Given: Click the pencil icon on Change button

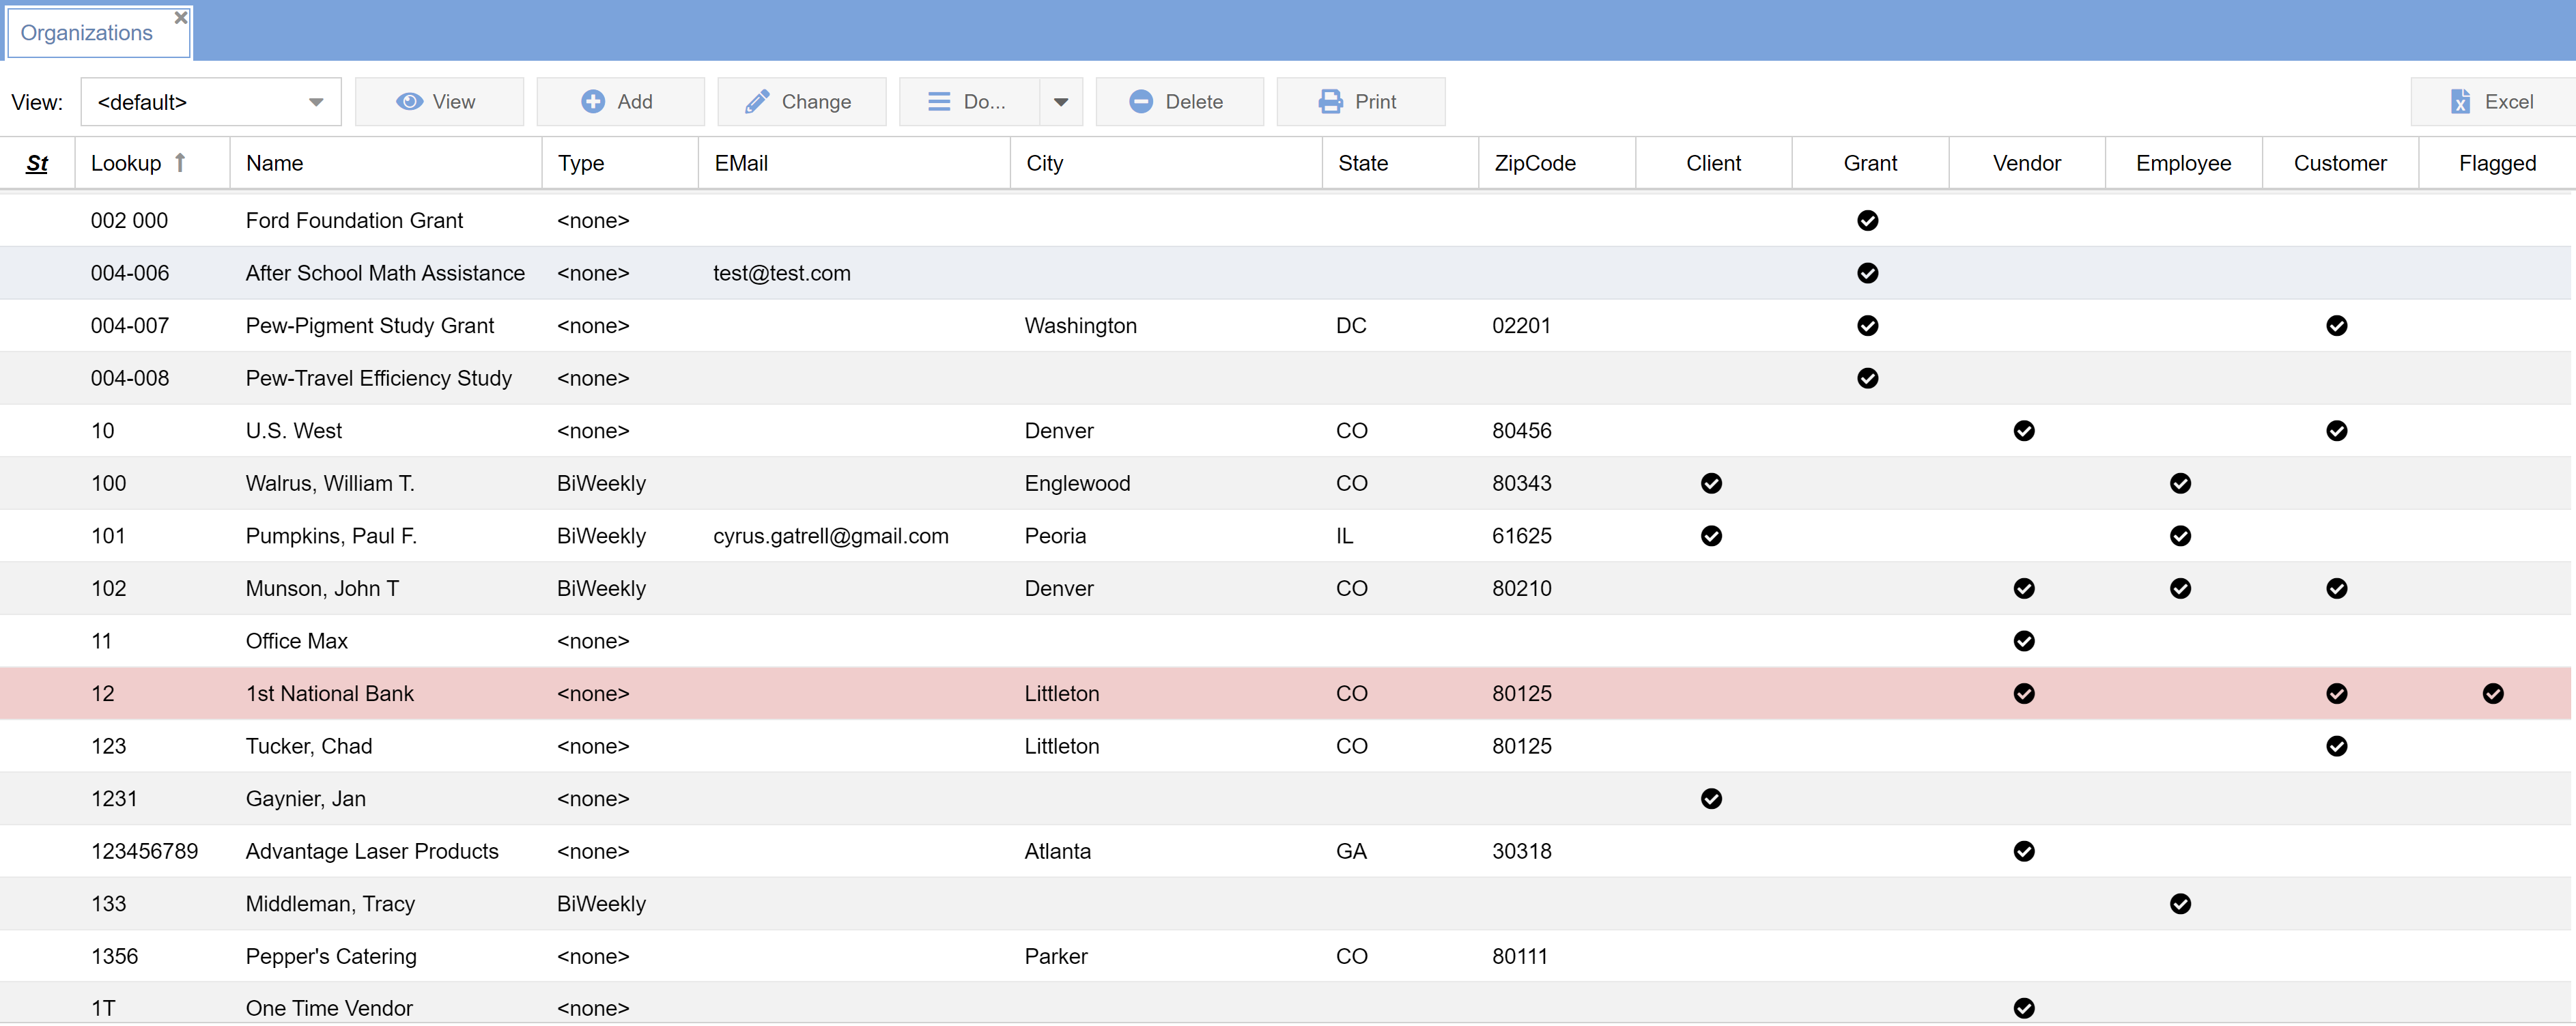Looking at the screenshot, I should pyautogui.click(x=757, y=102).
